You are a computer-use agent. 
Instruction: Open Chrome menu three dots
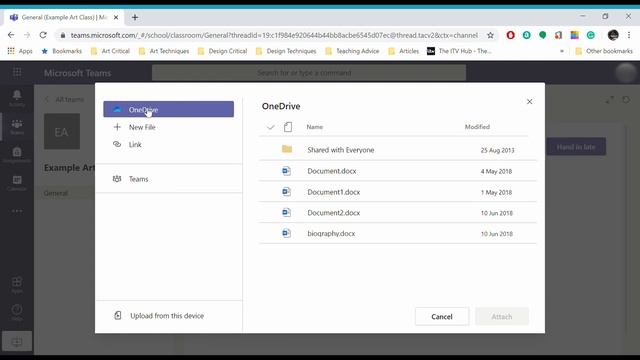point(629,35)
